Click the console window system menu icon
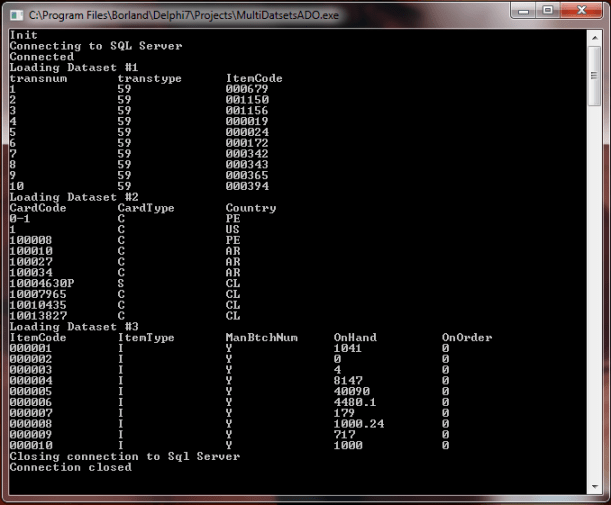Image resolution: width=611 pixels, height=505 pixels. pyautogui.click(x=16, y=15)
